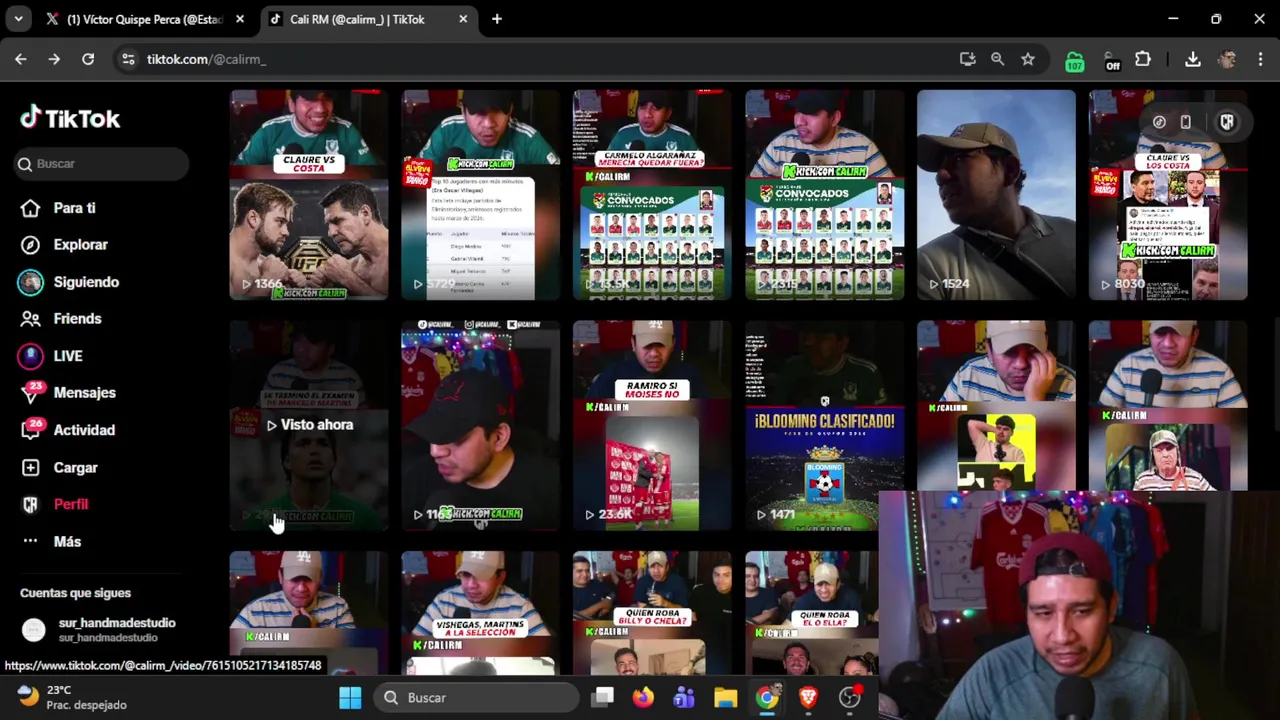The height and width of the screenshot is (720, 1280).
Task: Click the taskbar Buscar search box
Action: click(474, 698)
